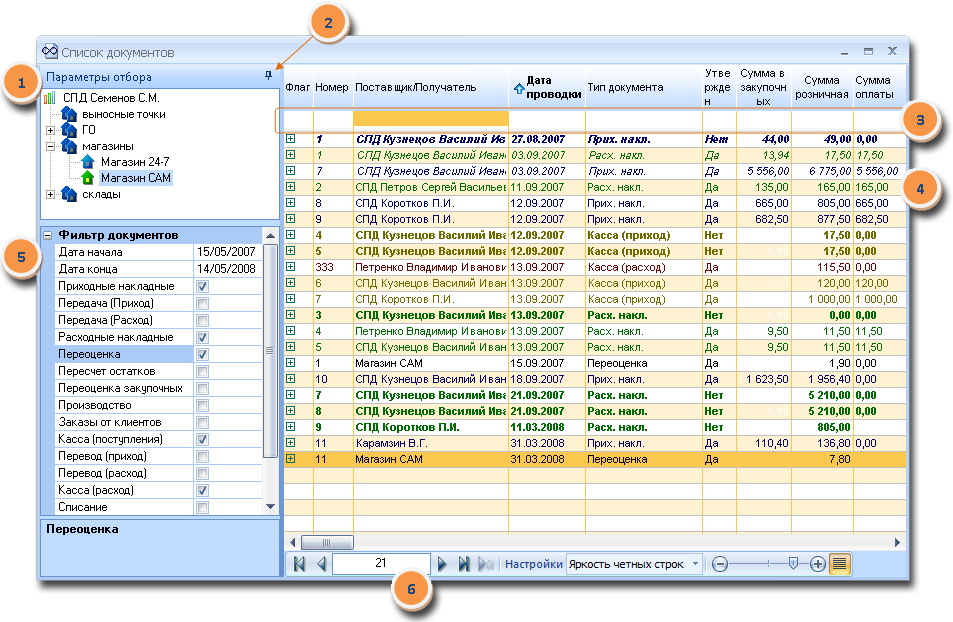953x622 pixels.
Task: Go to previous record icon
Action: click(322, 564)
